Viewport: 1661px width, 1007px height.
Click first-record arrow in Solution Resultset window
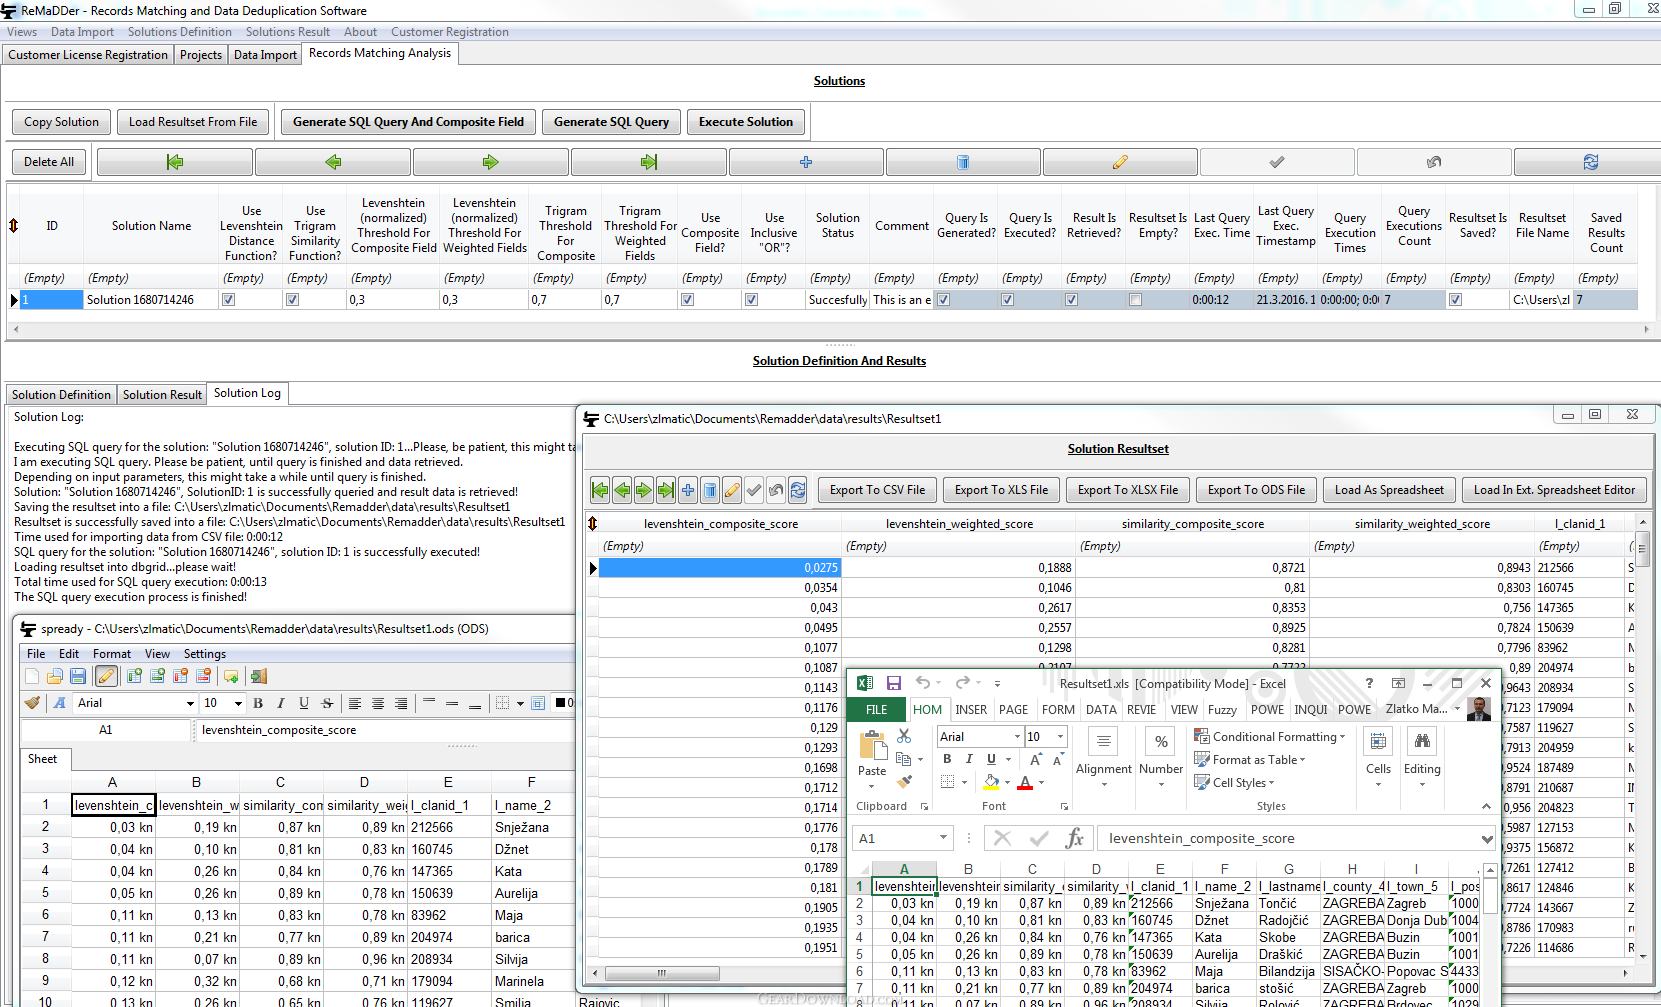coord(600,490)
